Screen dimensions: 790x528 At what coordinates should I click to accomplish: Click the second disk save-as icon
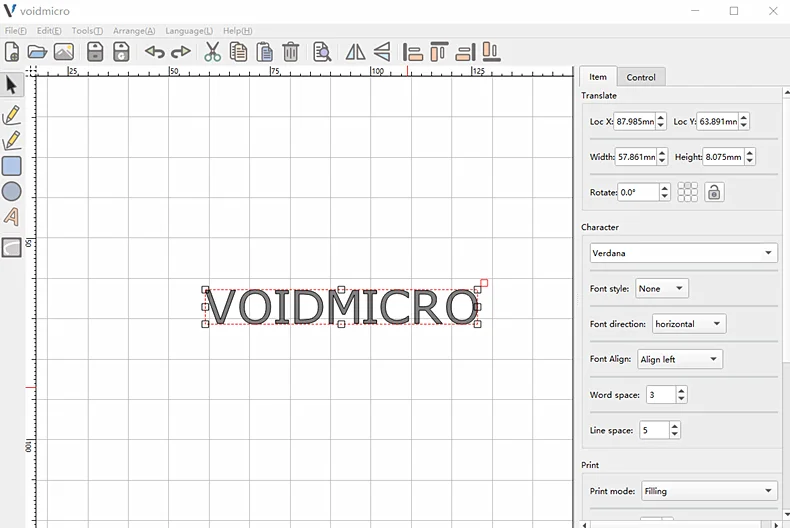pyautogui.click(x=121, y=52)
